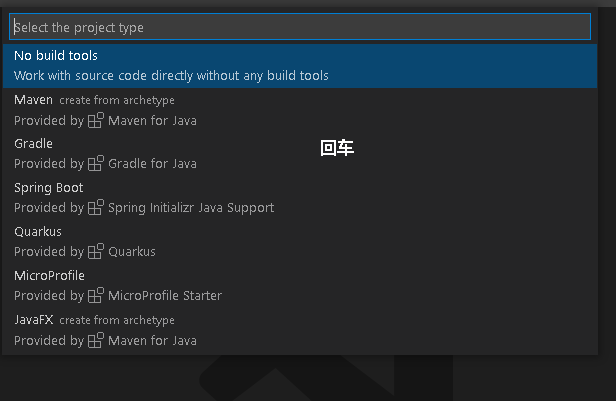Click the 'MicroProfile Starter' provider text
This screenshot has width=616, height=401.
click(x=165, y=296)
